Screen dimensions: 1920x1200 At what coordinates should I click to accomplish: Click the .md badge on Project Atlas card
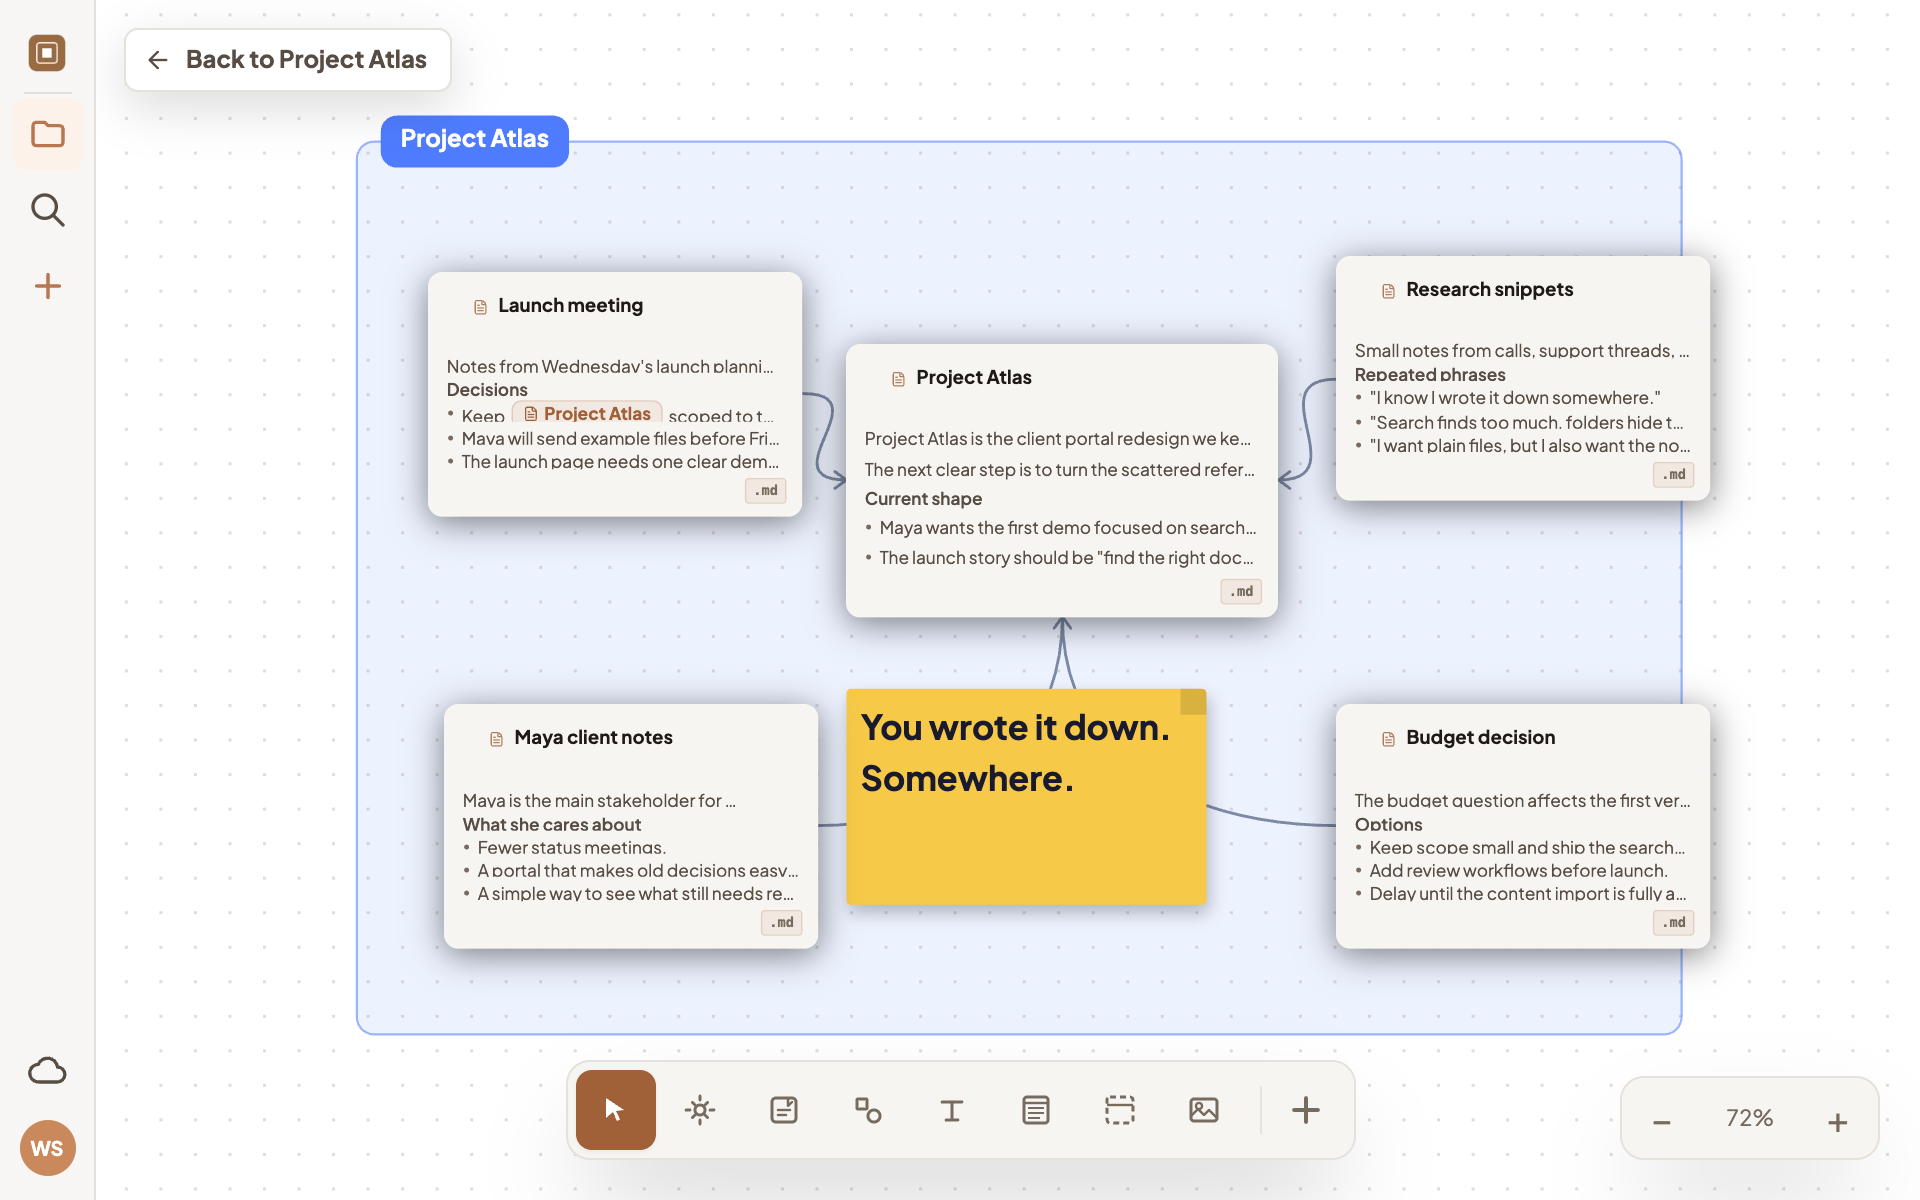[1241, 592]
